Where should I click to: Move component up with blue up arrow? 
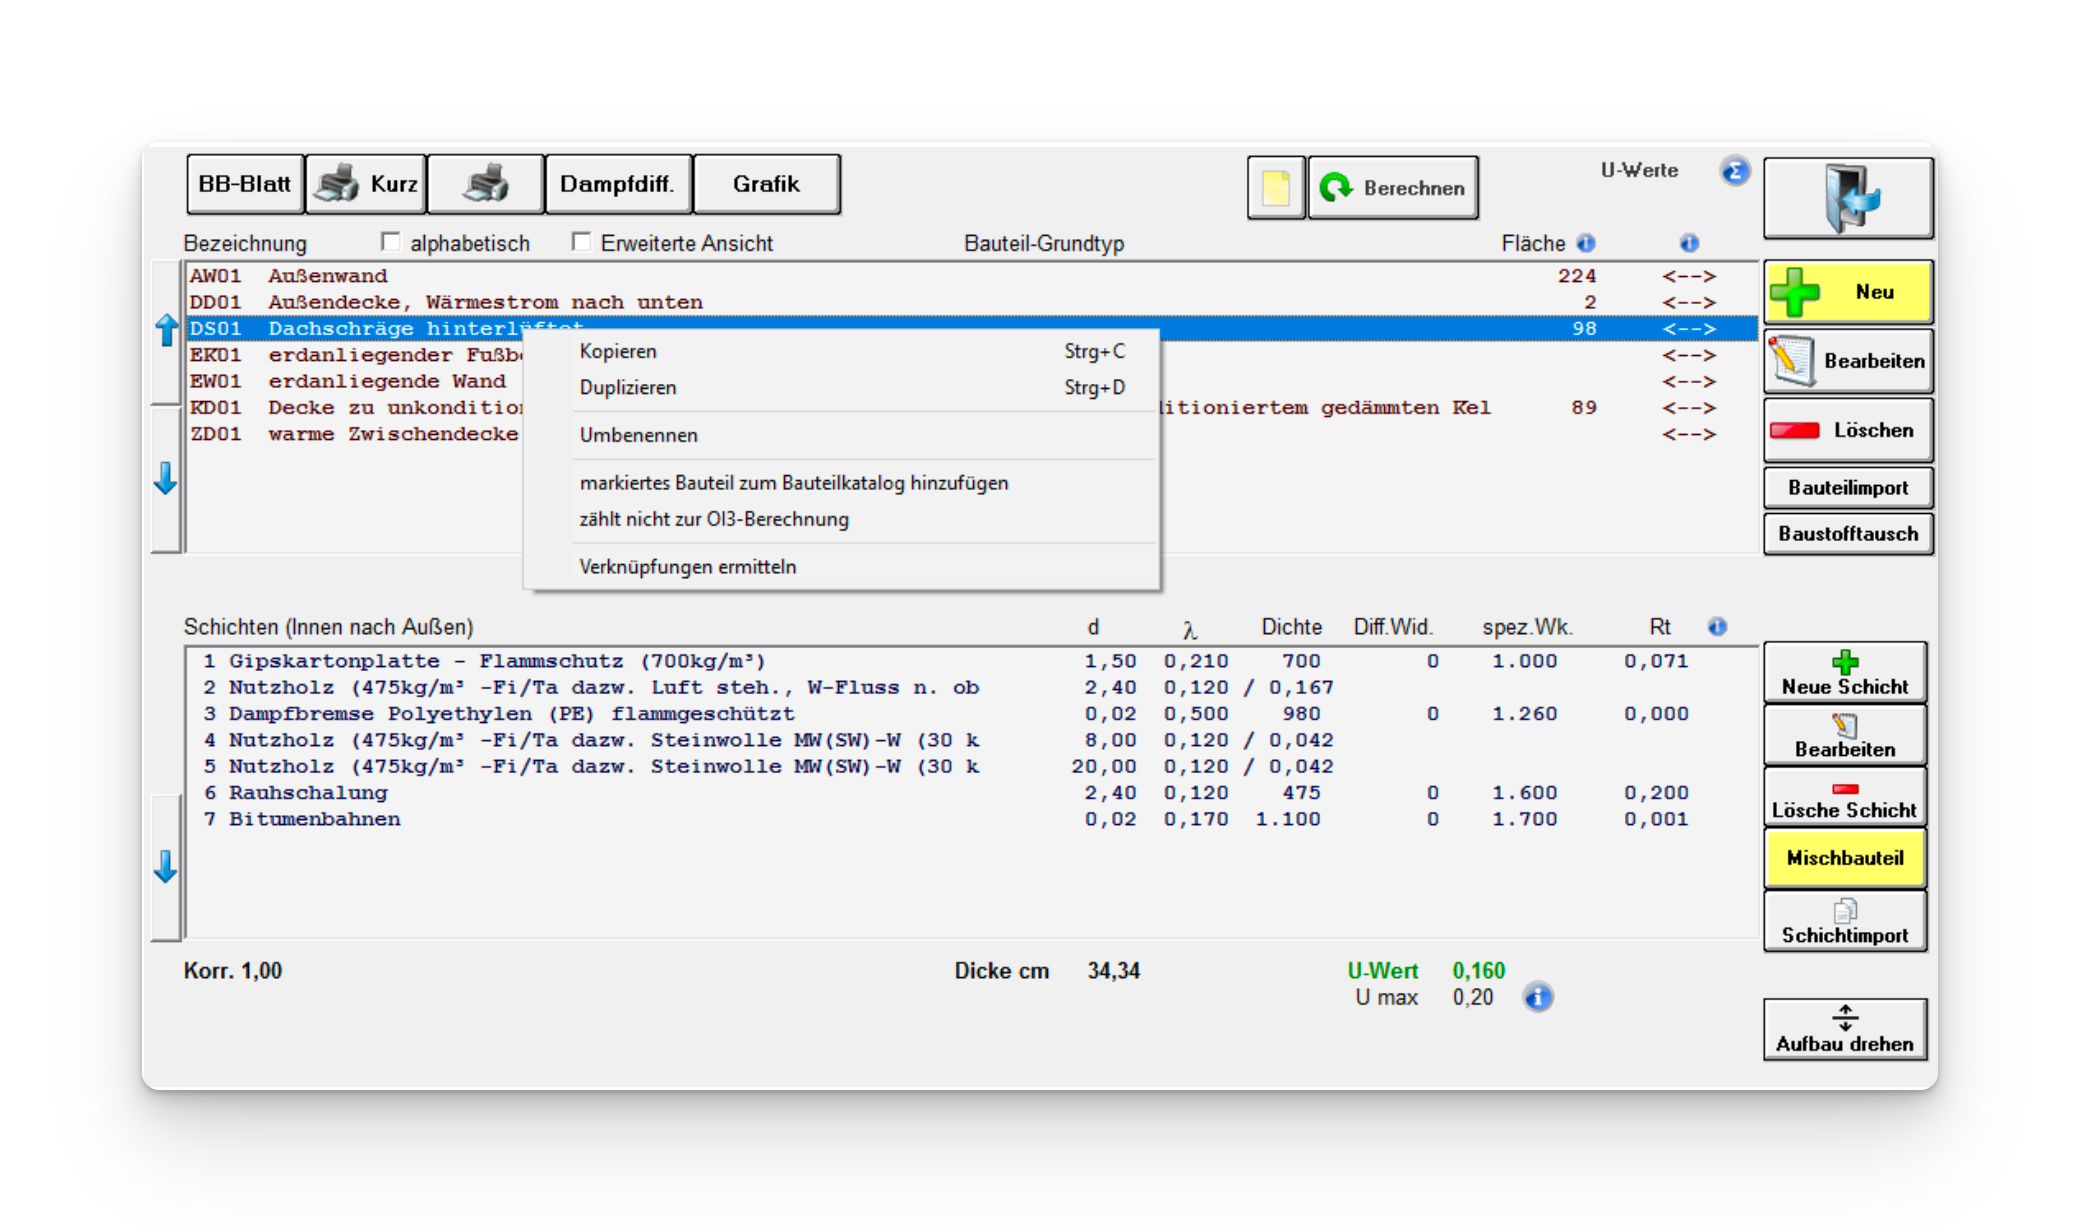click(166, 330)
